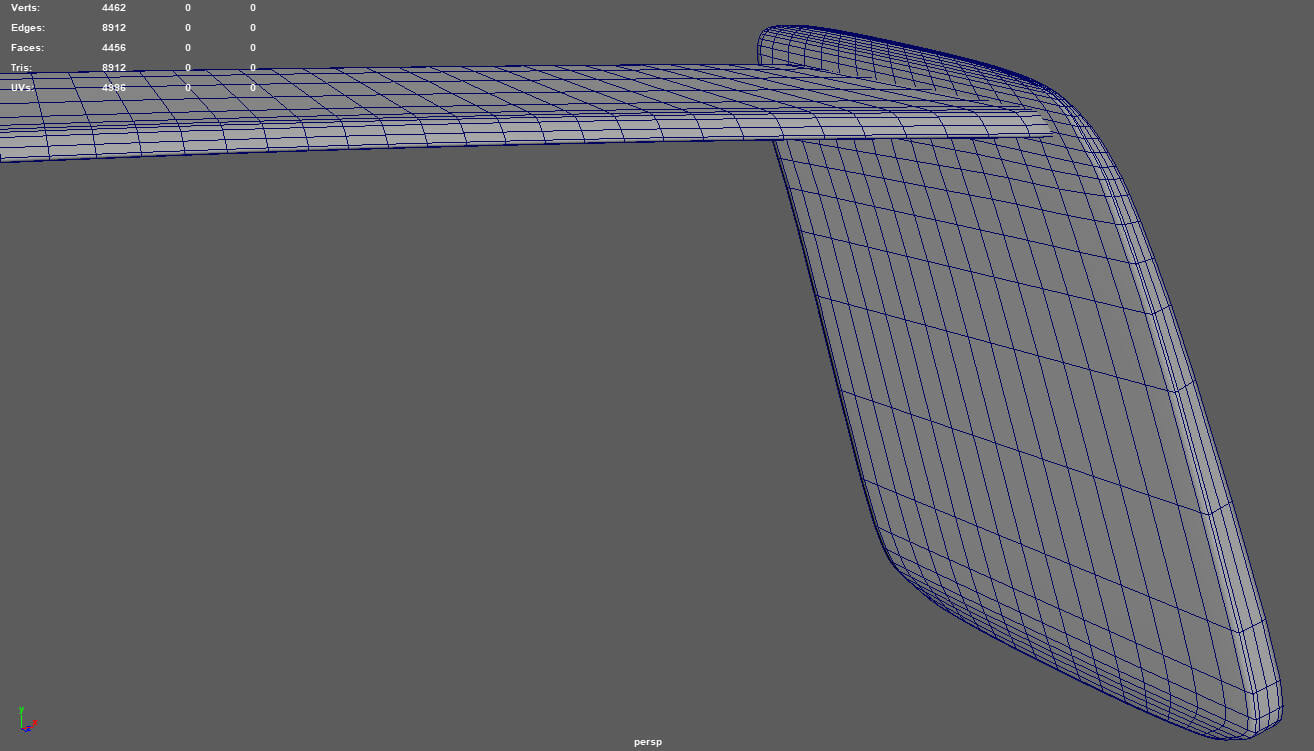Click the Faces label in the HUD
Image resolution: width=1314 pixels, height=751 pixels.
point(27,48)
